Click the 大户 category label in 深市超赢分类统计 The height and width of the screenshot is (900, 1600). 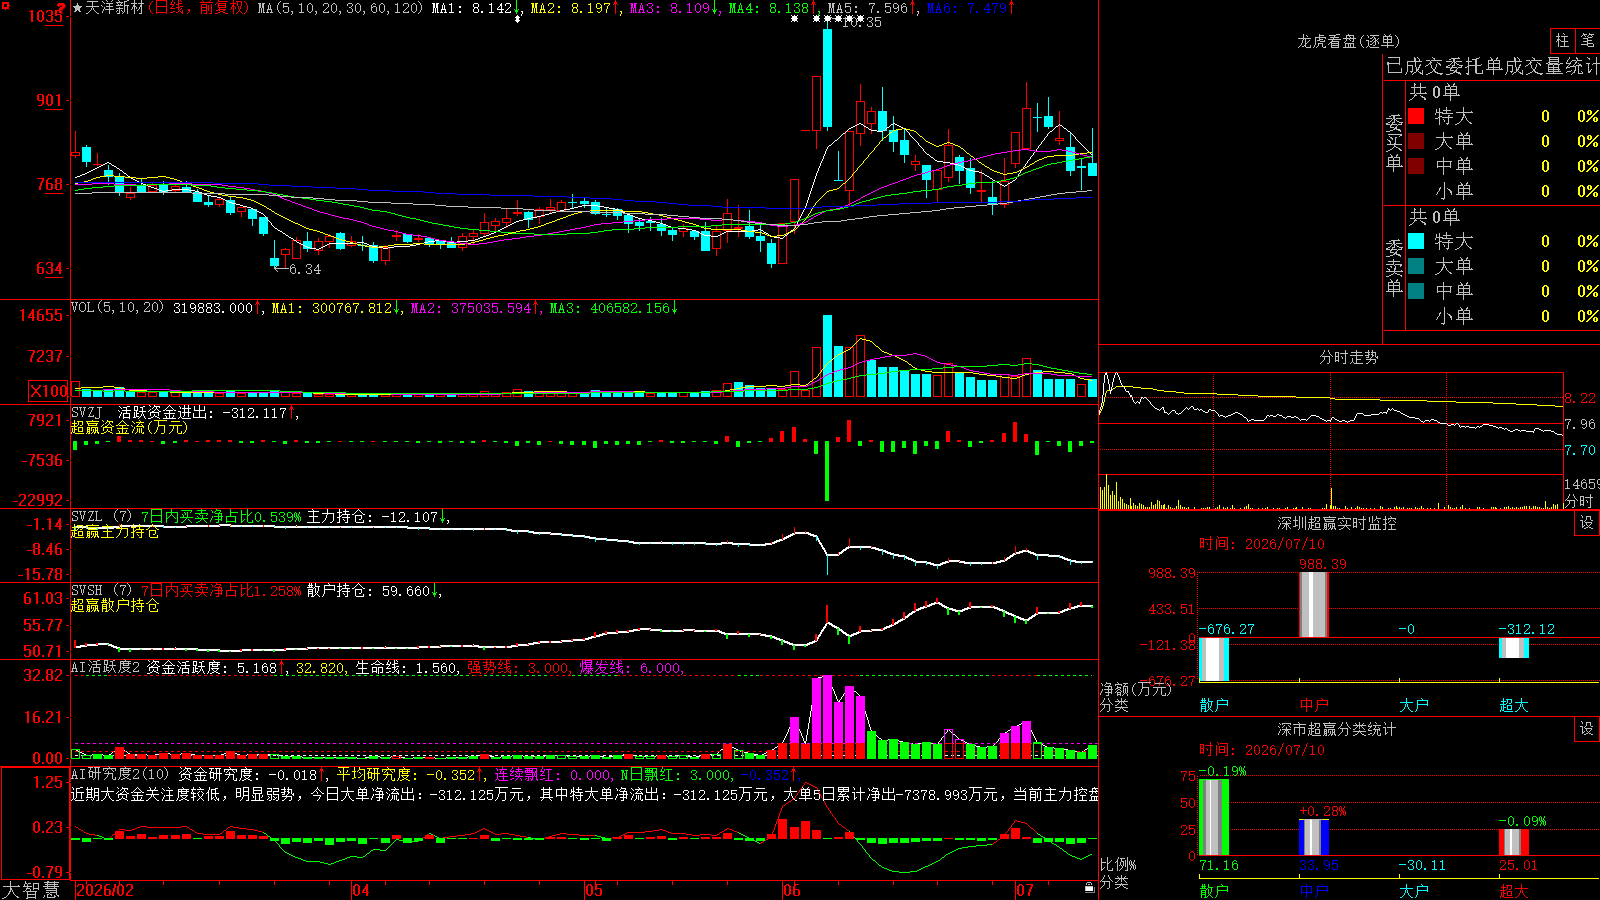coord(1414,890)
